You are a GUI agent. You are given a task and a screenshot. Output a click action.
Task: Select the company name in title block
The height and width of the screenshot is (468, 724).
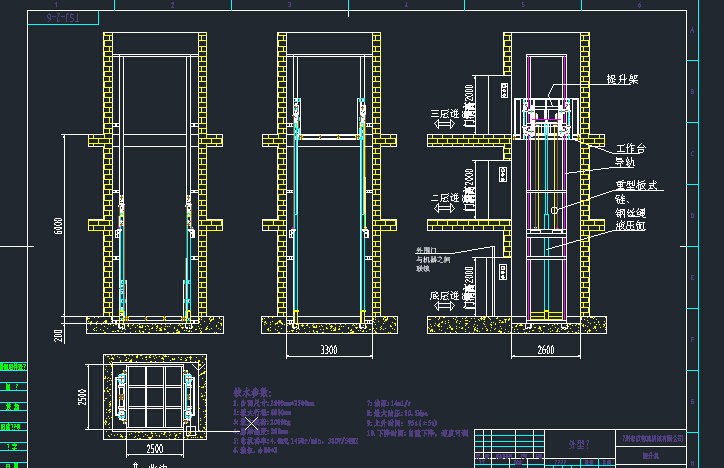652,438
